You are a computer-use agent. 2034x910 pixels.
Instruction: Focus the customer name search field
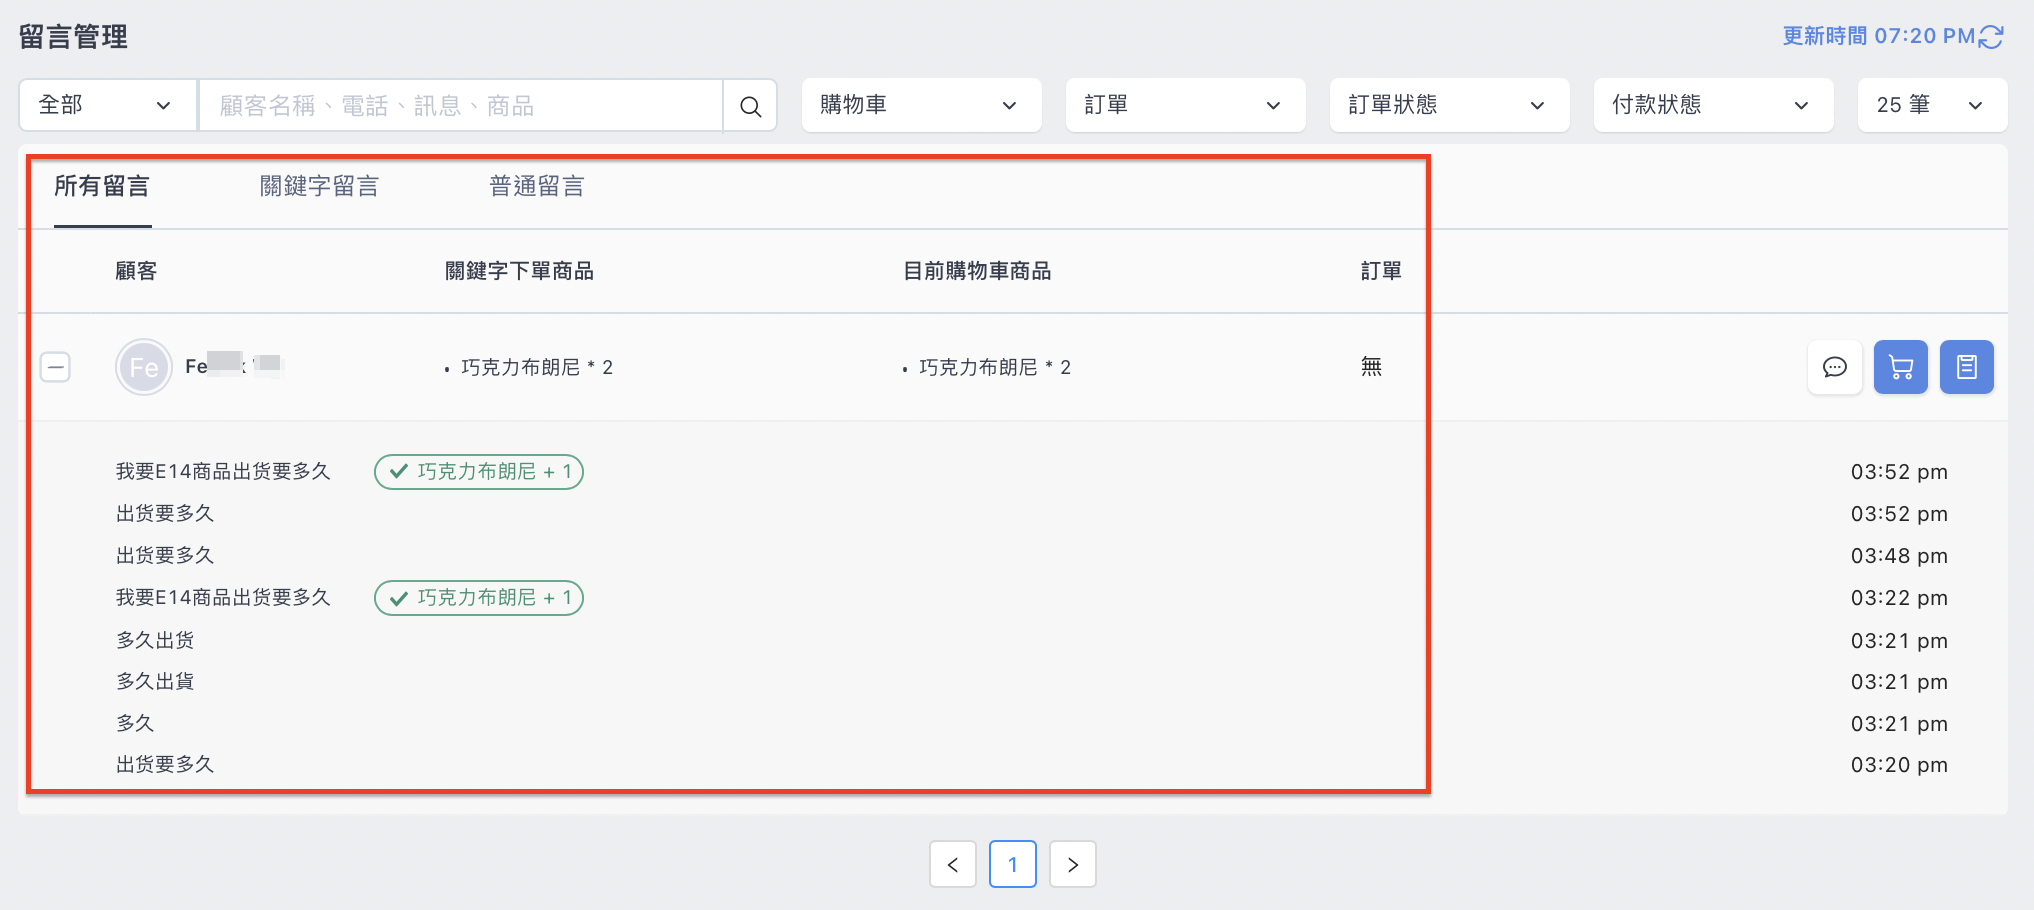pyautogui.click(x=461, y=105)
